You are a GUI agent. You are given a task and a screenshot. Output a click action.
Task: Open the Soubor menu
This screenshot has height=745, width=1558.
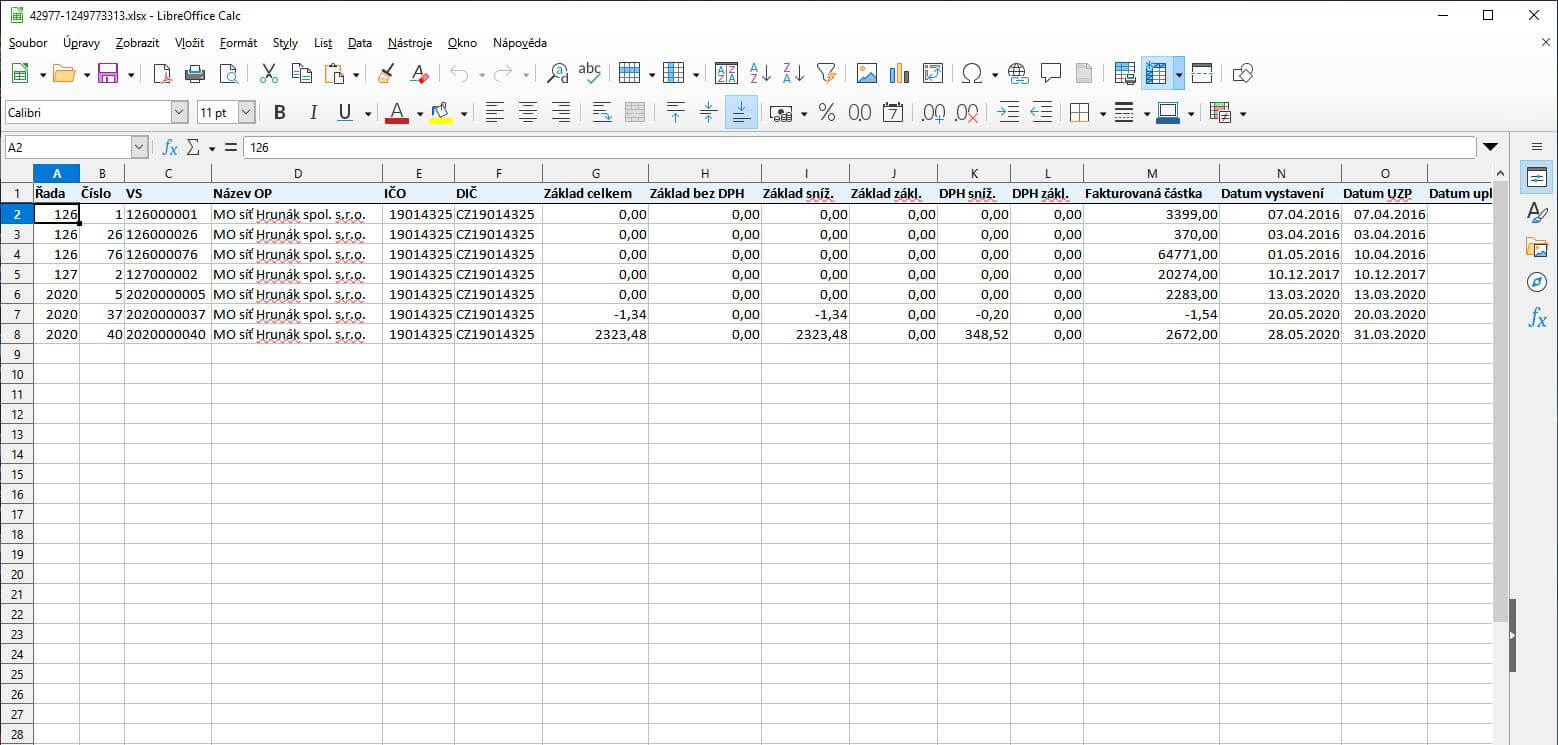[x=28, y=43]
